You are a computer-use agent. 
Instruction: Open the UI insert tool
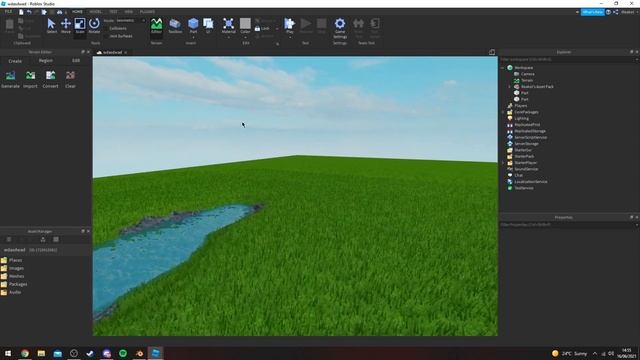(x=208, y=26)
